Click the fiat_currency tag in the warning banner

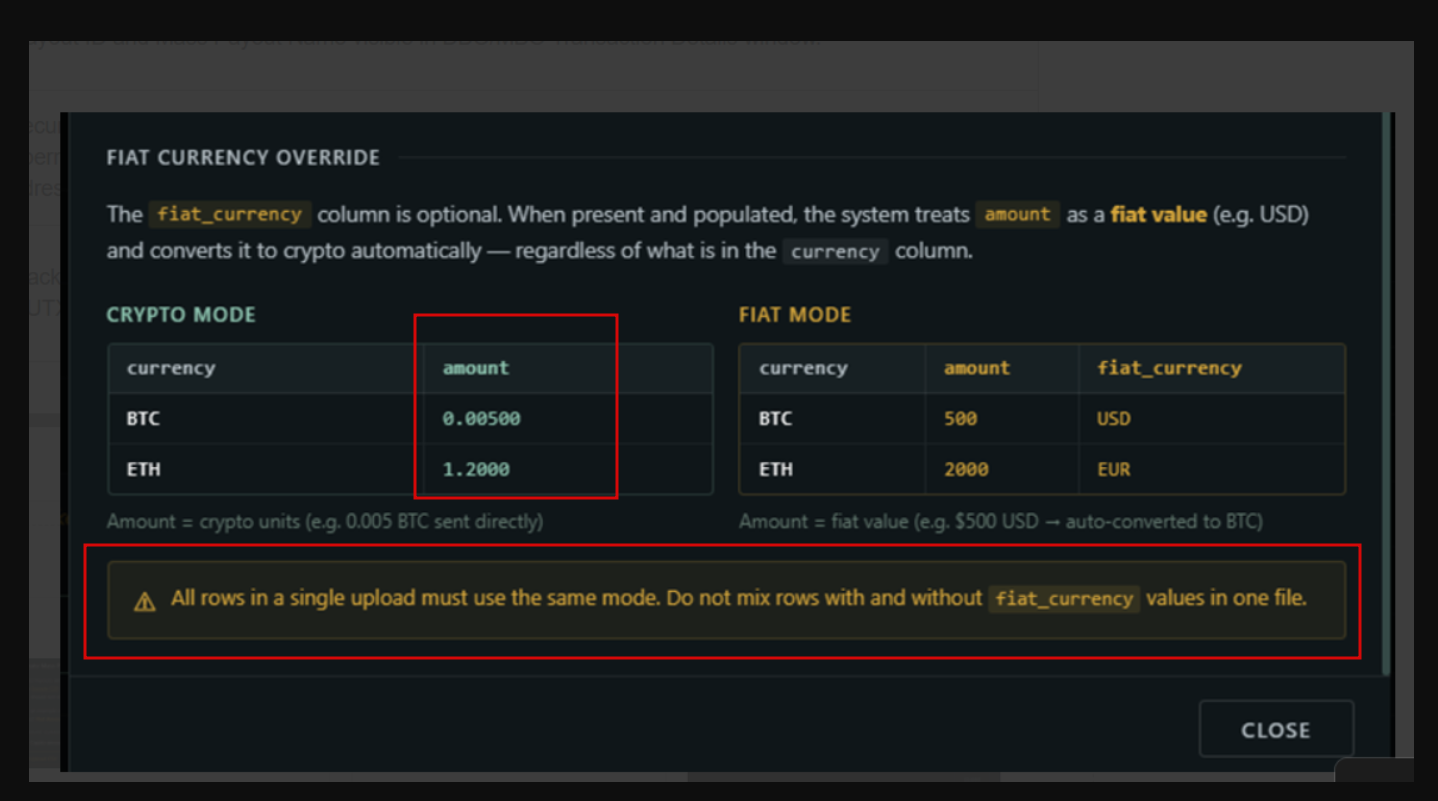pos(1064,599)
